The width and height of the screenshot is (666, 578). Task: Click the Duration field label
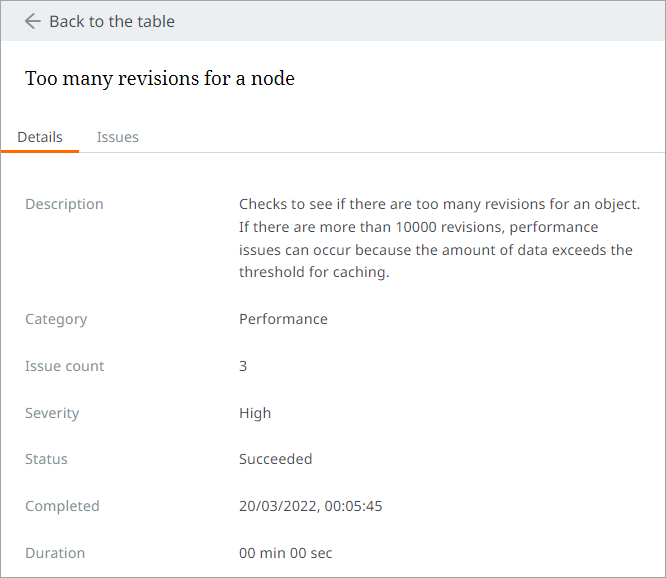pos(55,553)
